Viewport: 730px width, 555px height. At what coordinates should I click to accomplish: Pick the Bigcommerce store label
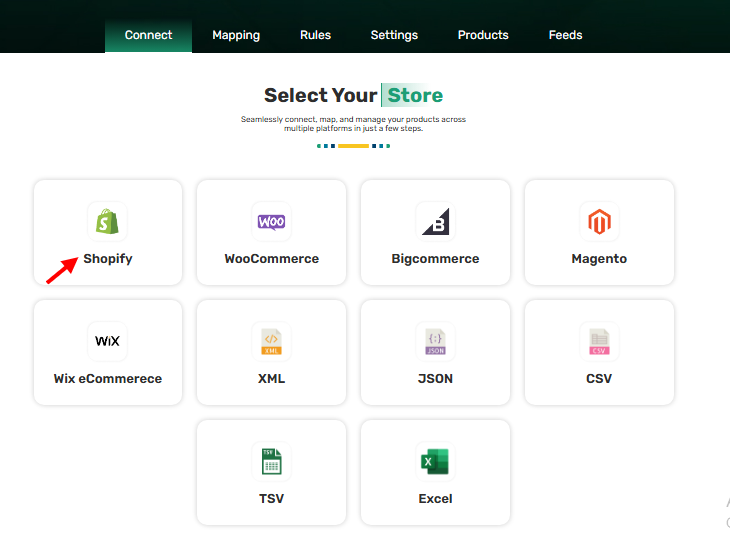pyautogui.click(x=435, y=259)
